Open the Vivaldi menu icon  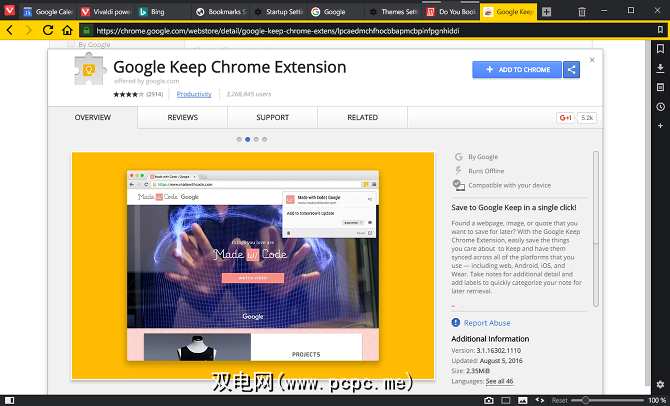9,10
